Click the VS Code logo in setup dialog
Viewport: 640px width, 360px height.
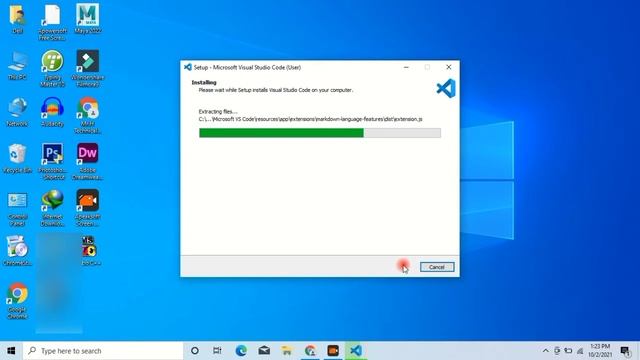coord(446,88)
